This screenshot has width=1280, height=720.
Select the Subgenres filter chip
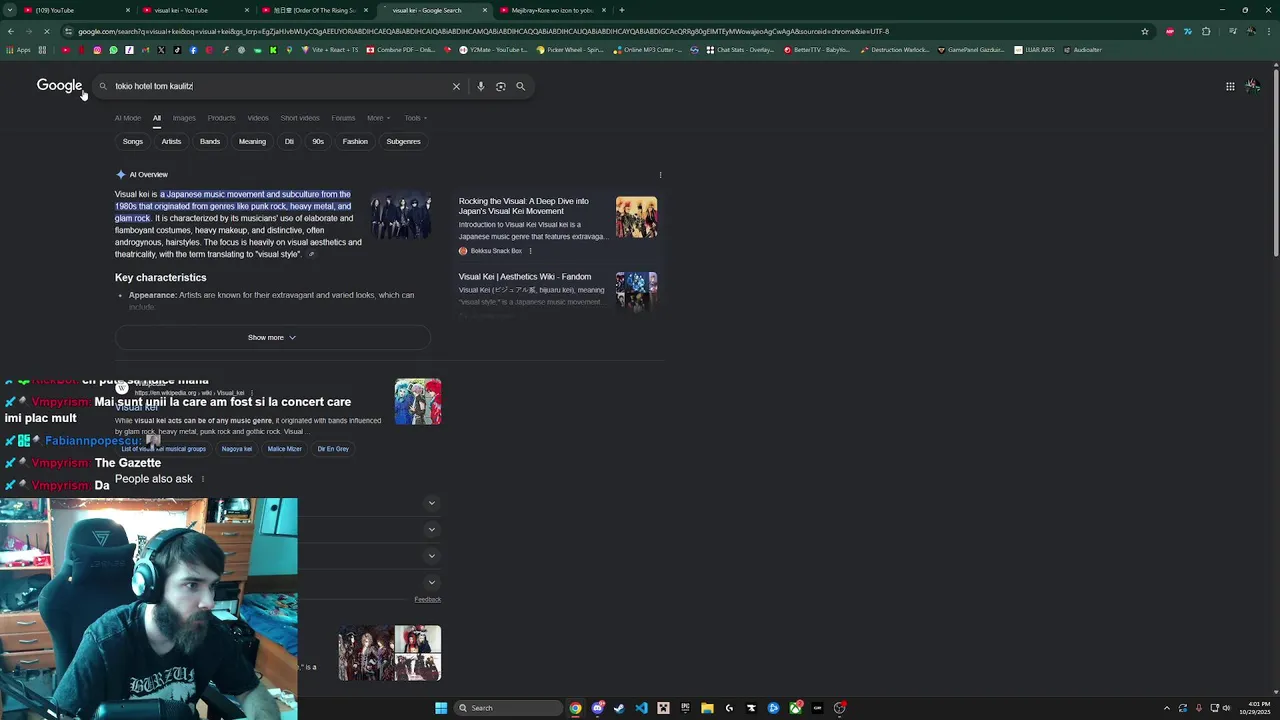(404, 141)
